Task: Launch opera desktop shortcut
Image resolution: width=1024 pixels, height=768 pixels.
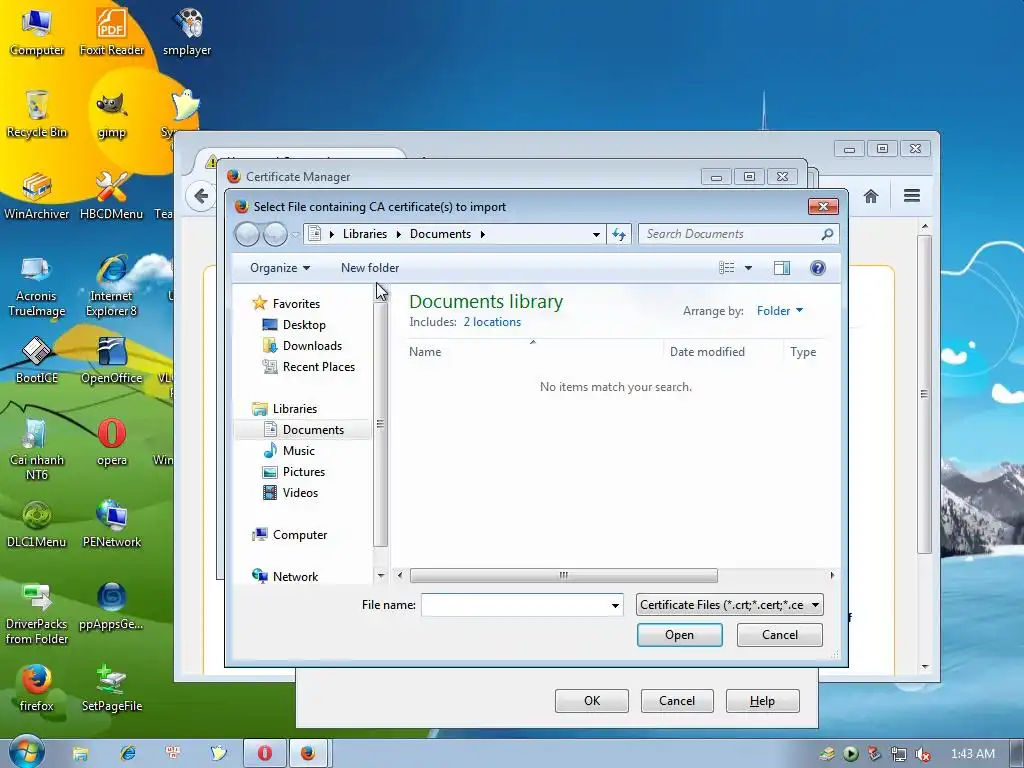Action: [x=112, y=442]
